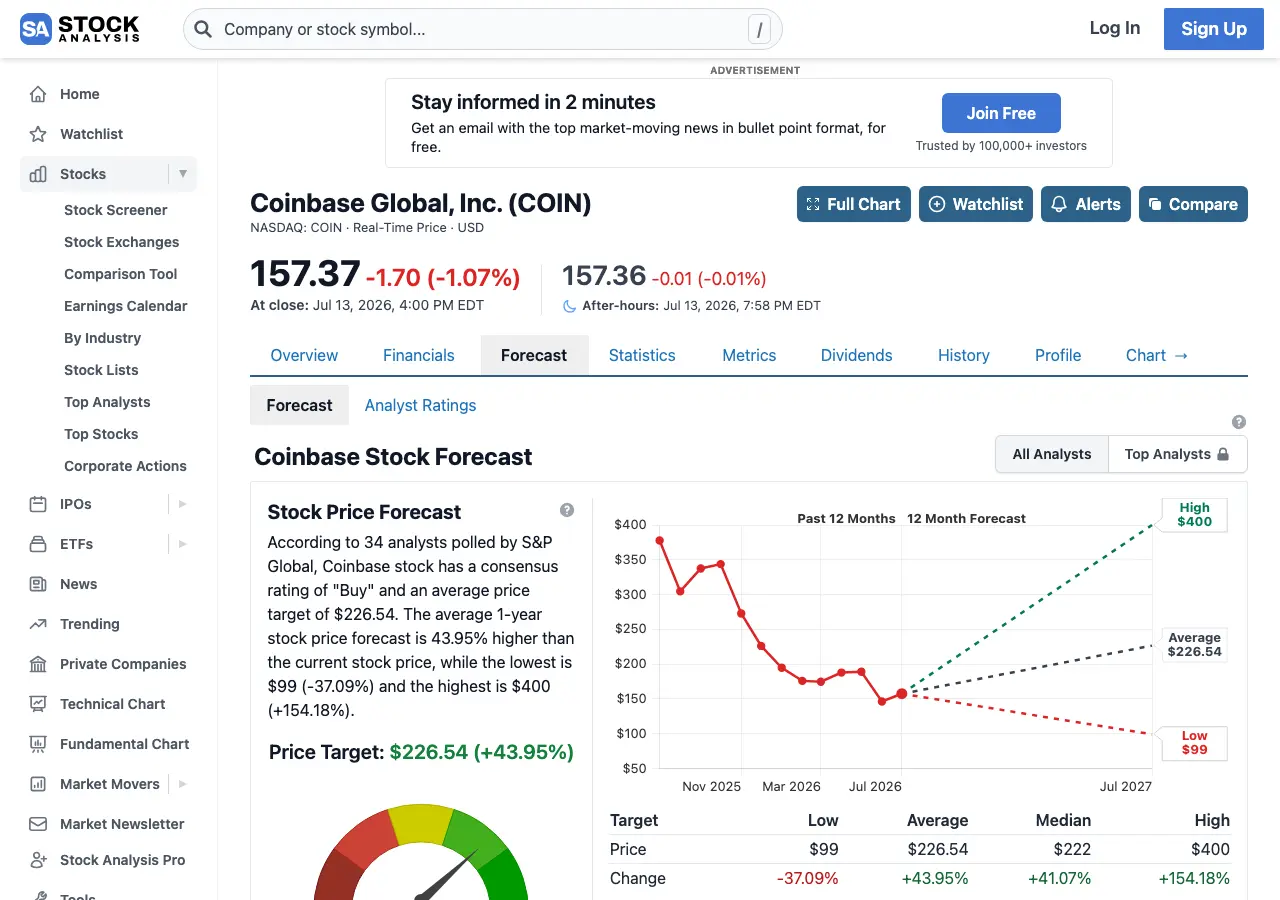
Task: Click the company or stock symbol search field
Action: (x=482, y=29)
